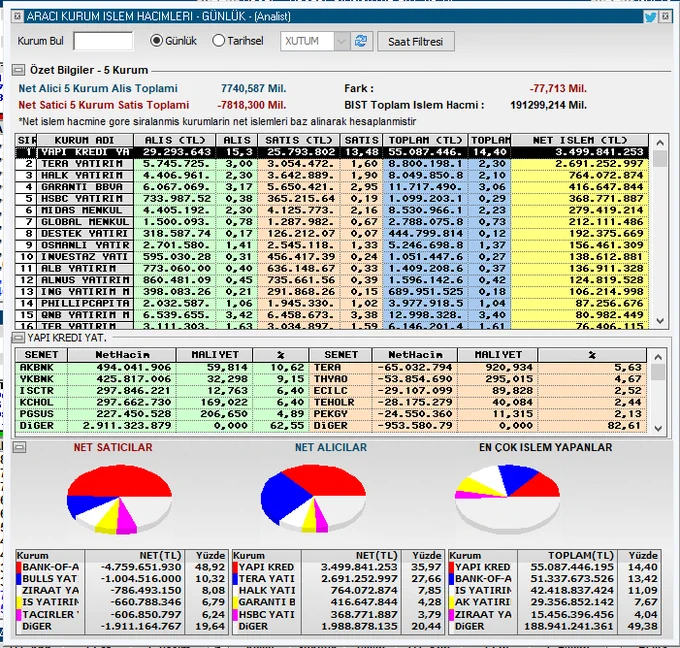The image size is (680, 648).
Task: Click the NET SATICILAR pie chart
Action: click(119, 499)
